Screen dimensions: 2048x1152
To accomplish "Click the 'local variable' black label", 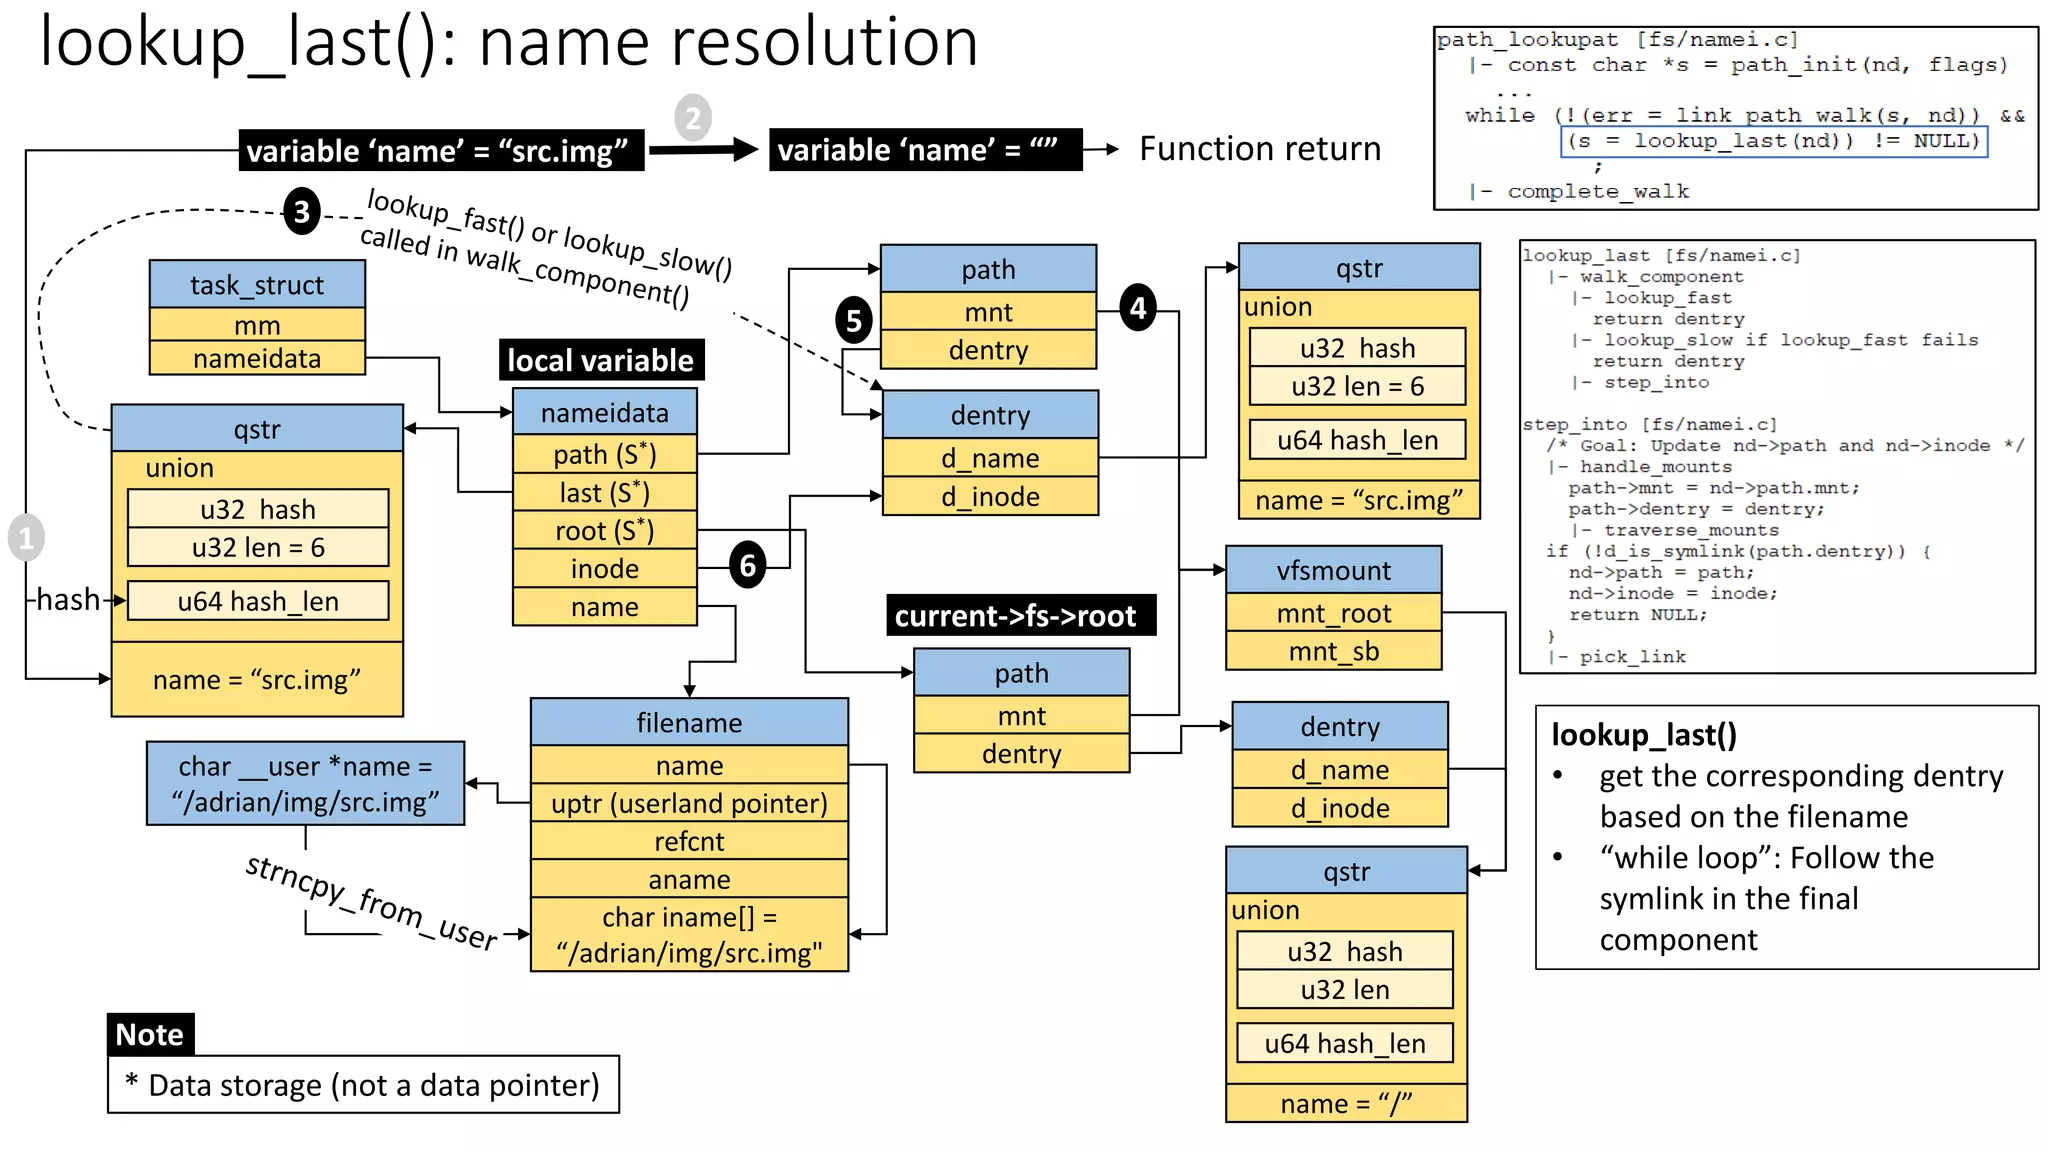I will click(600, 360).
